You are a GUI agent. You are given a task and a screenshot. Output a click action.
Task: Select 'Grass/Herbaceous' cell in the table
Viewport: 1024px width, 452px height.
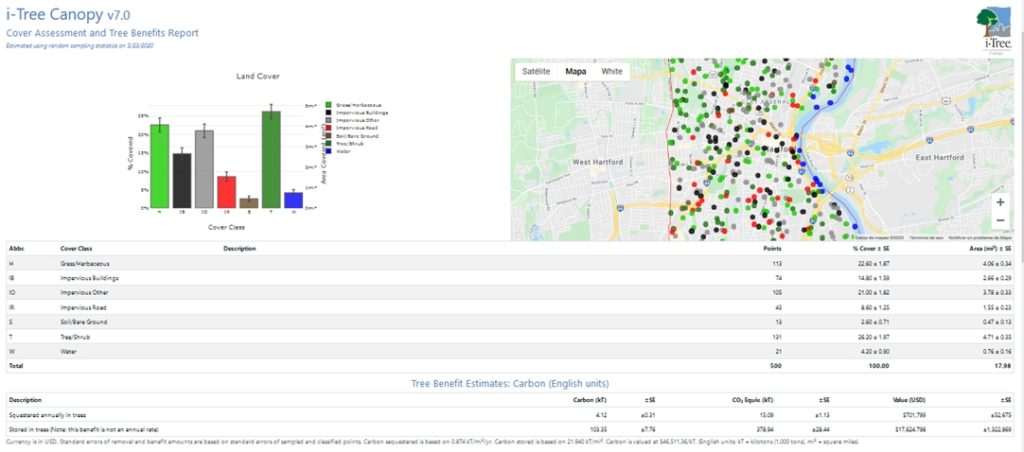[x=84, y=263]
